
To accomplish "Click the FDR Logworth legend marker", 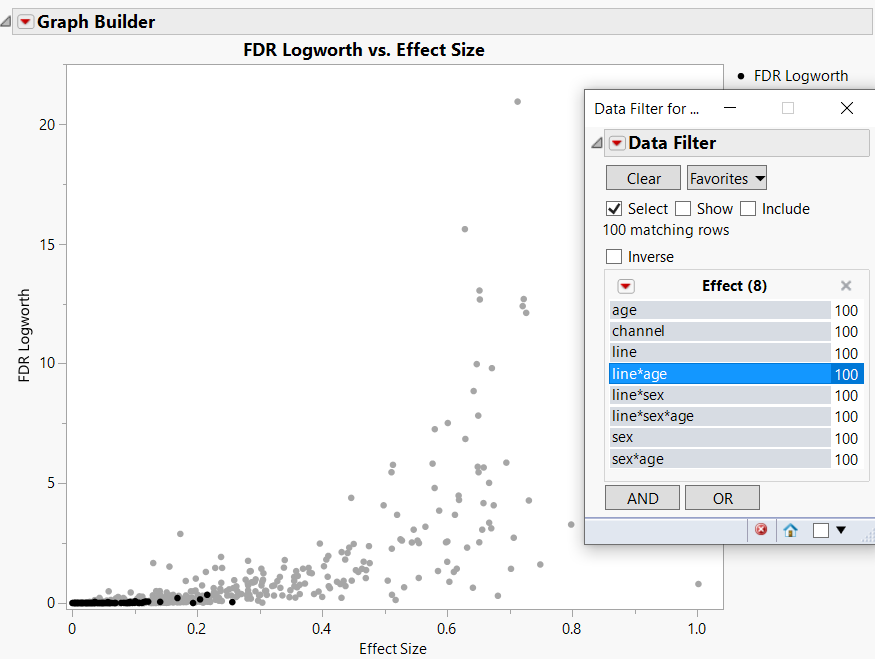I will point(740,75).
